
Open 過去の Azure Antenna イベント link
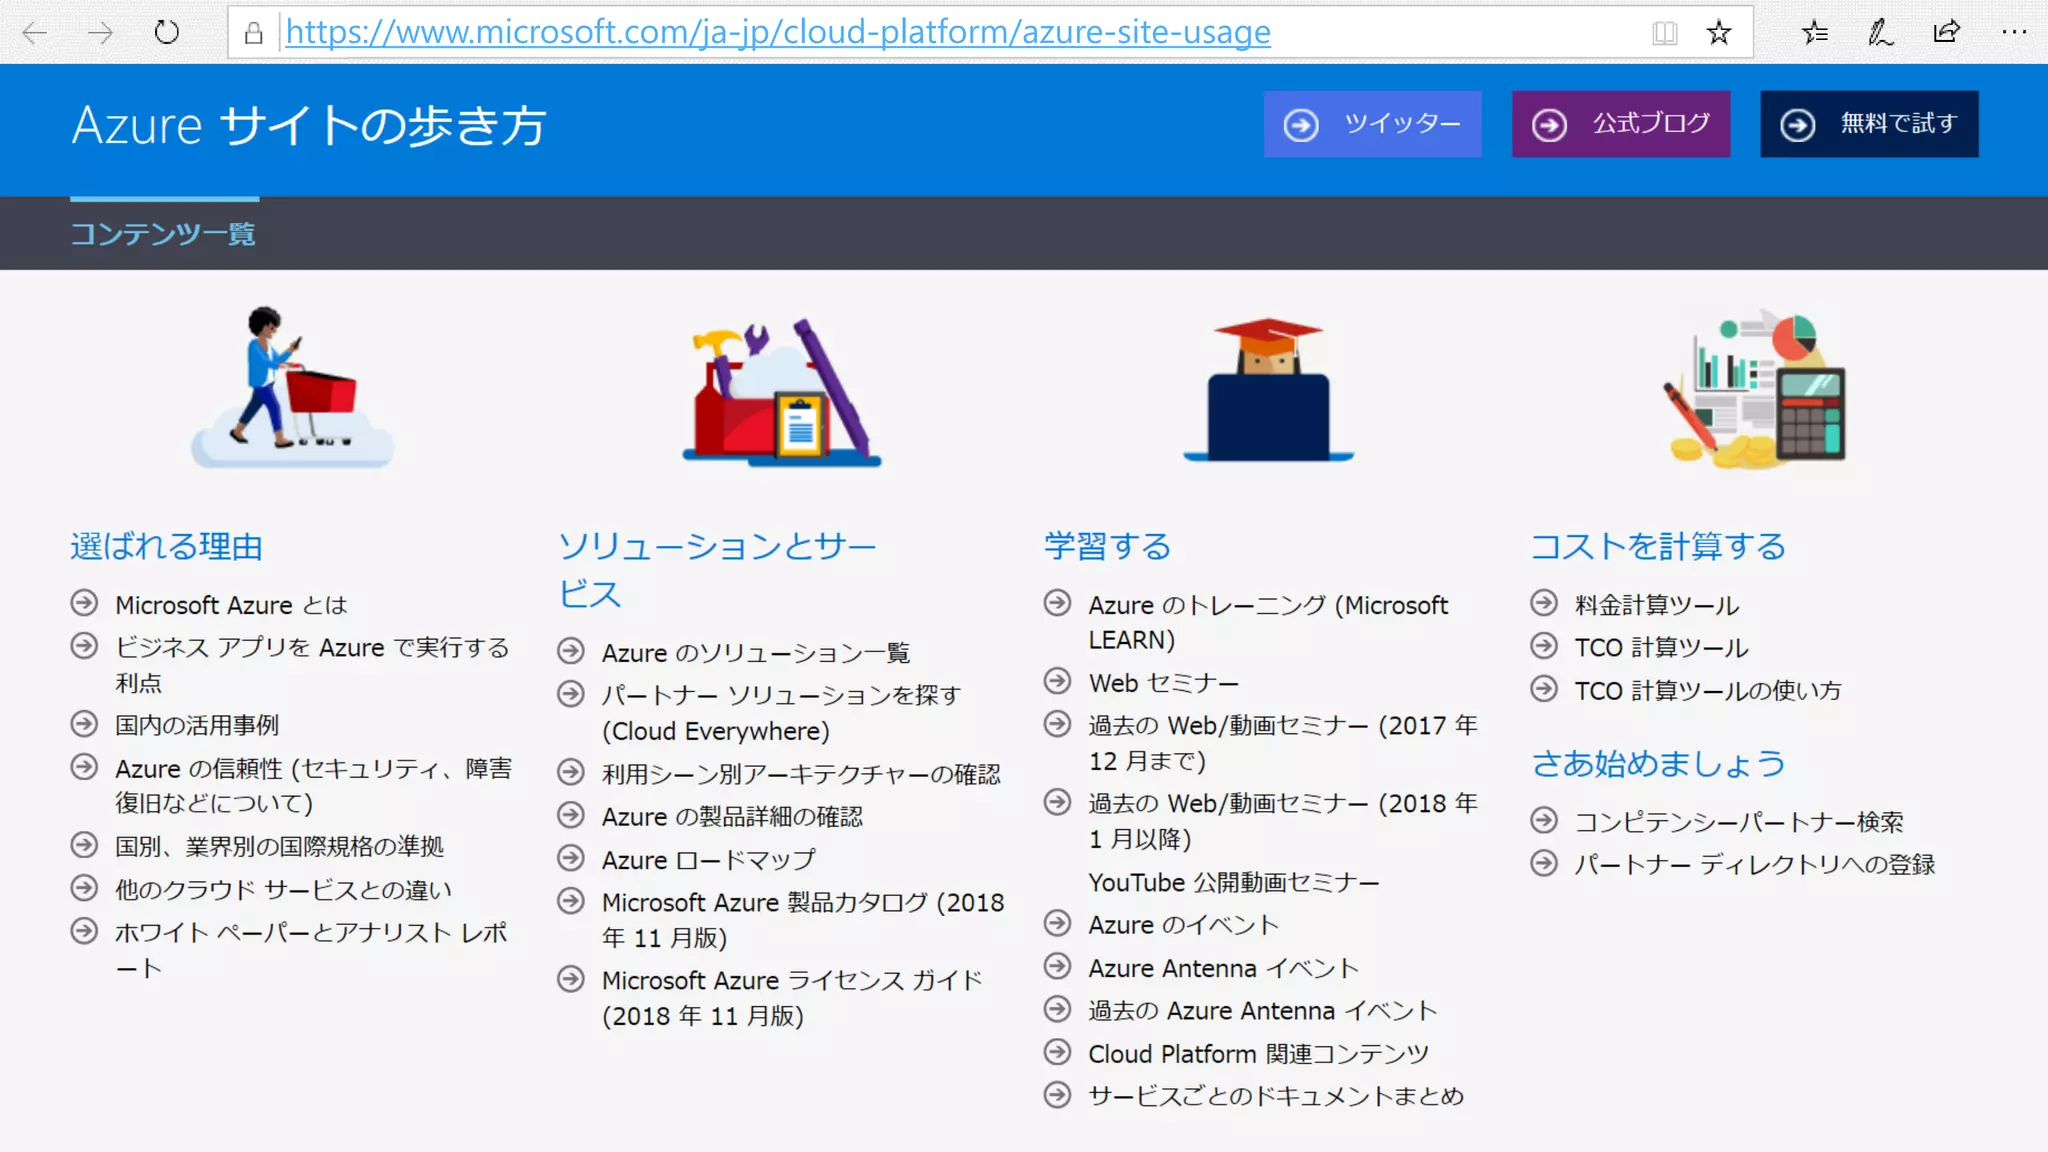point(1262,1011)
